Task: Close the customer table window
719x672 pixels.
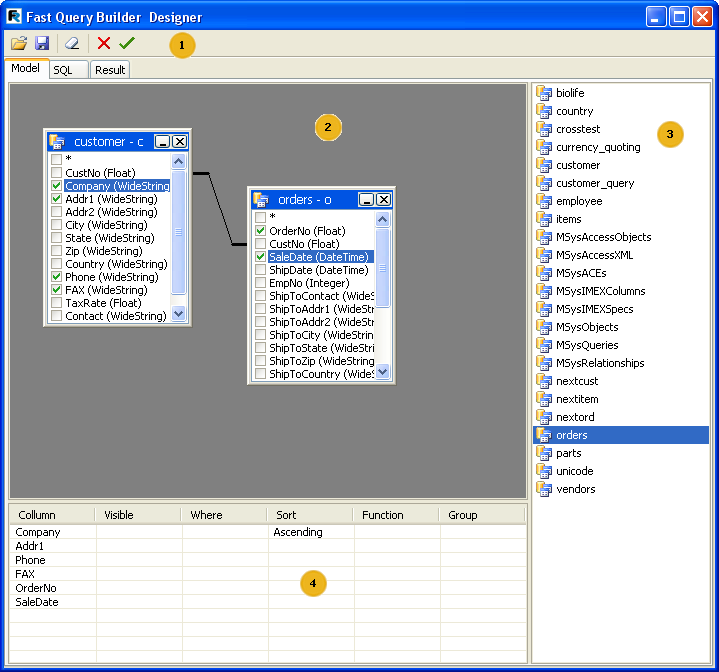Action: pyautogui.click(x=180, y=142)
